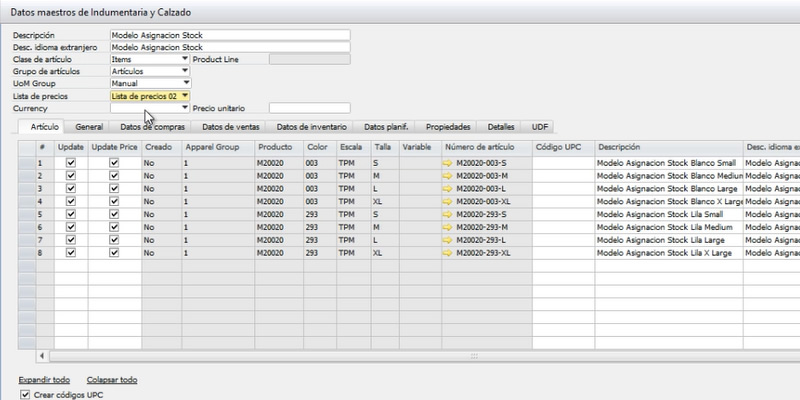The image size is (800, 400).
Task: Click Expandir todo link
Action: [44, 380]
